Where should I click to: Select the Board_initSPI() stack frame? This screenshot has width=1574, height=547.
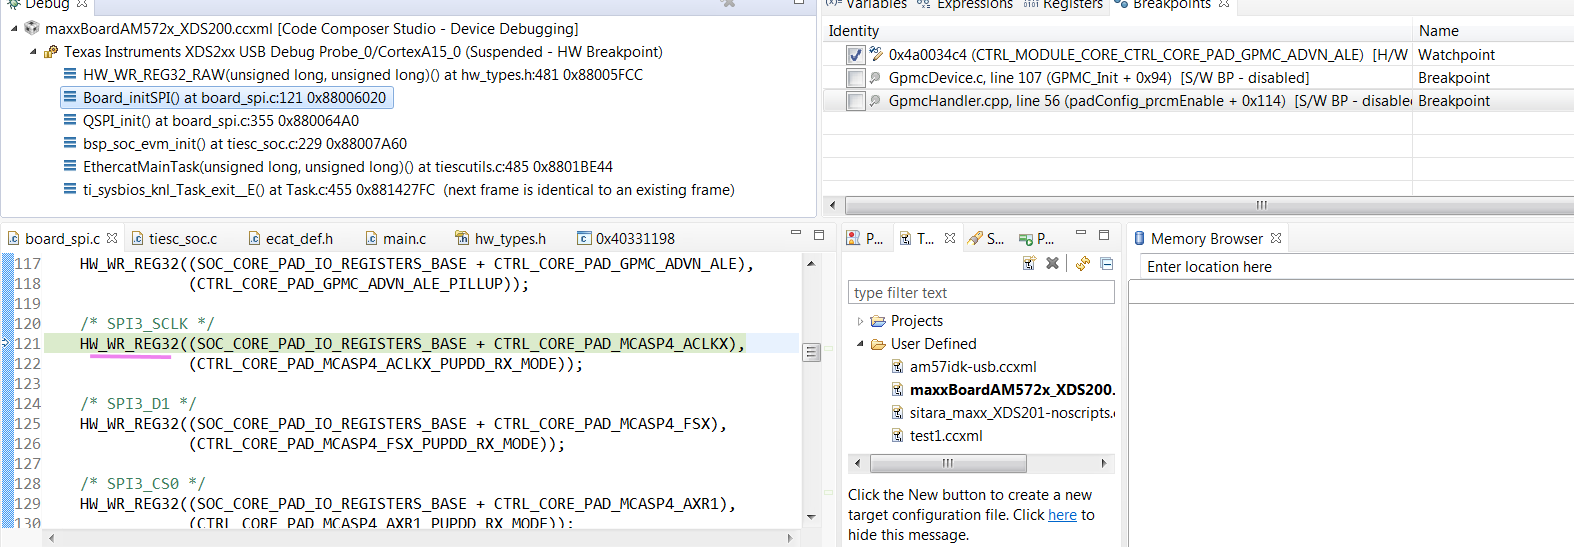click(226, 97)
